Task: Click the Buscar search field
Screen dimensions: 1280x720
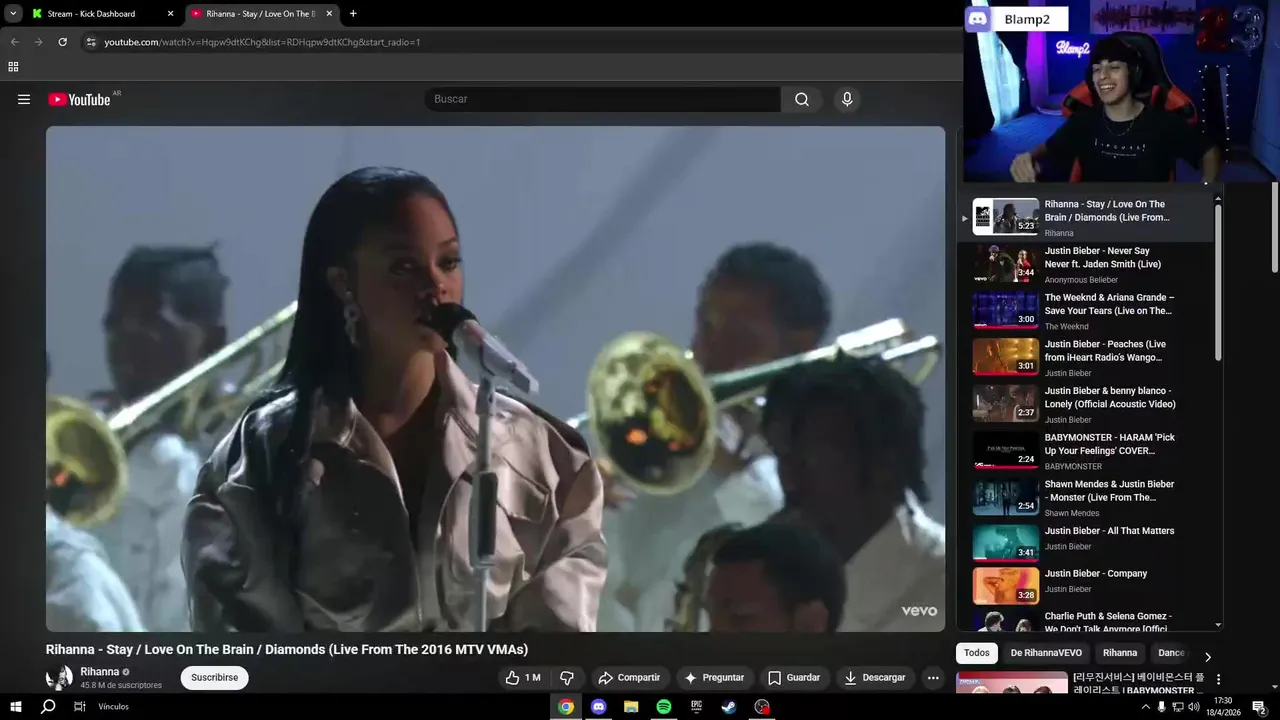Action: (603, 99)
